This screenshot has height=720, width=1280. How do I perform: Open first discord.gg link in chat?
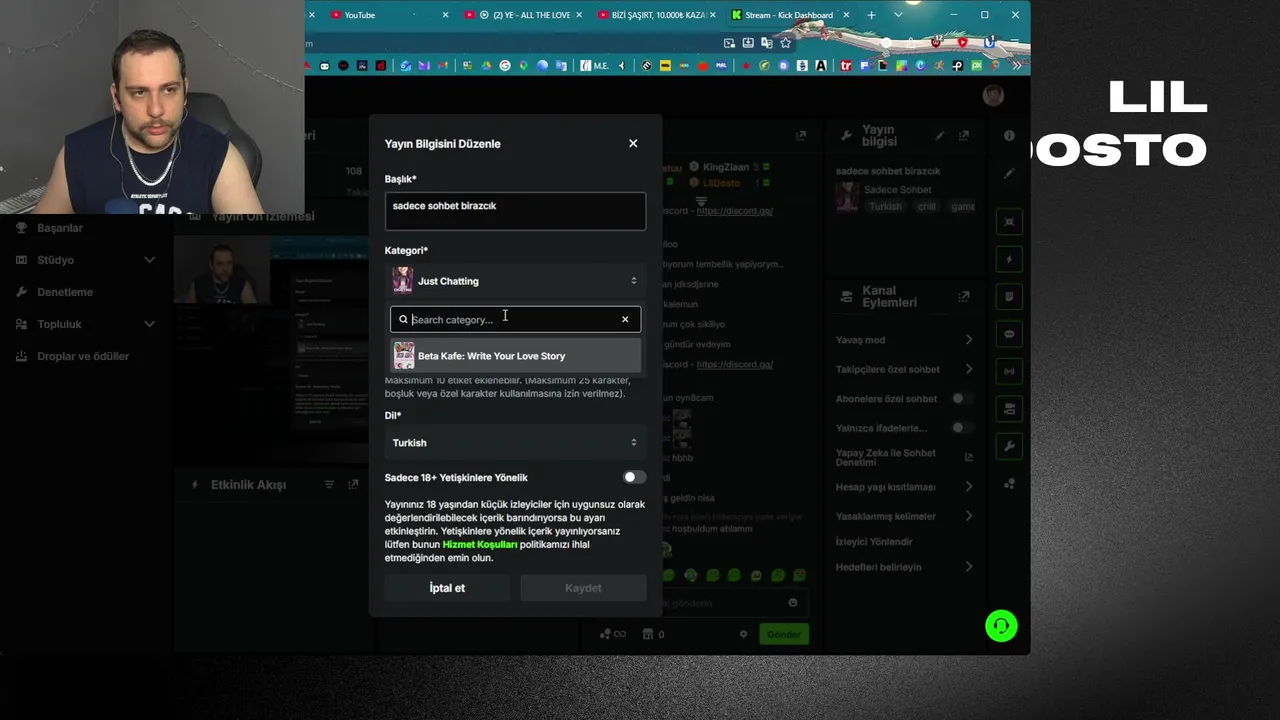(x=735, y=211)
